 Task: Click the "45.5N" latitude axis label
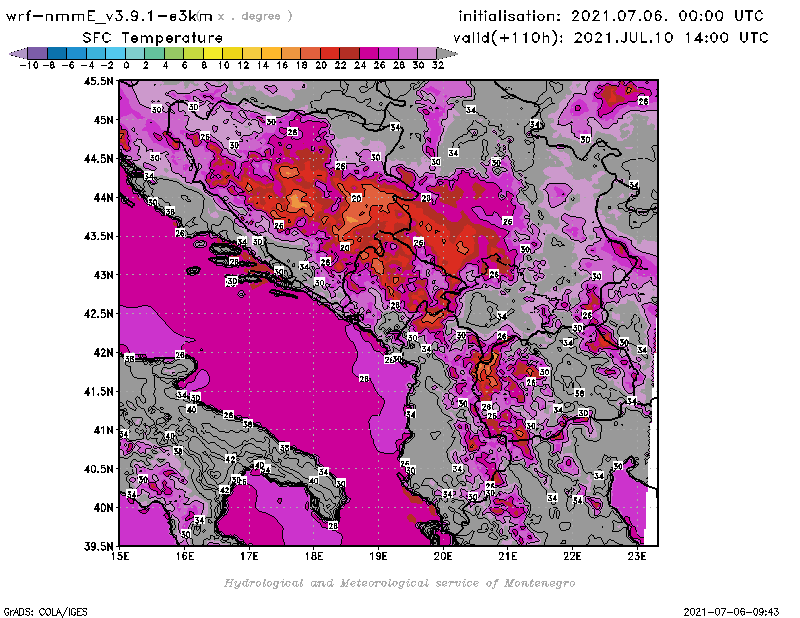98,81
